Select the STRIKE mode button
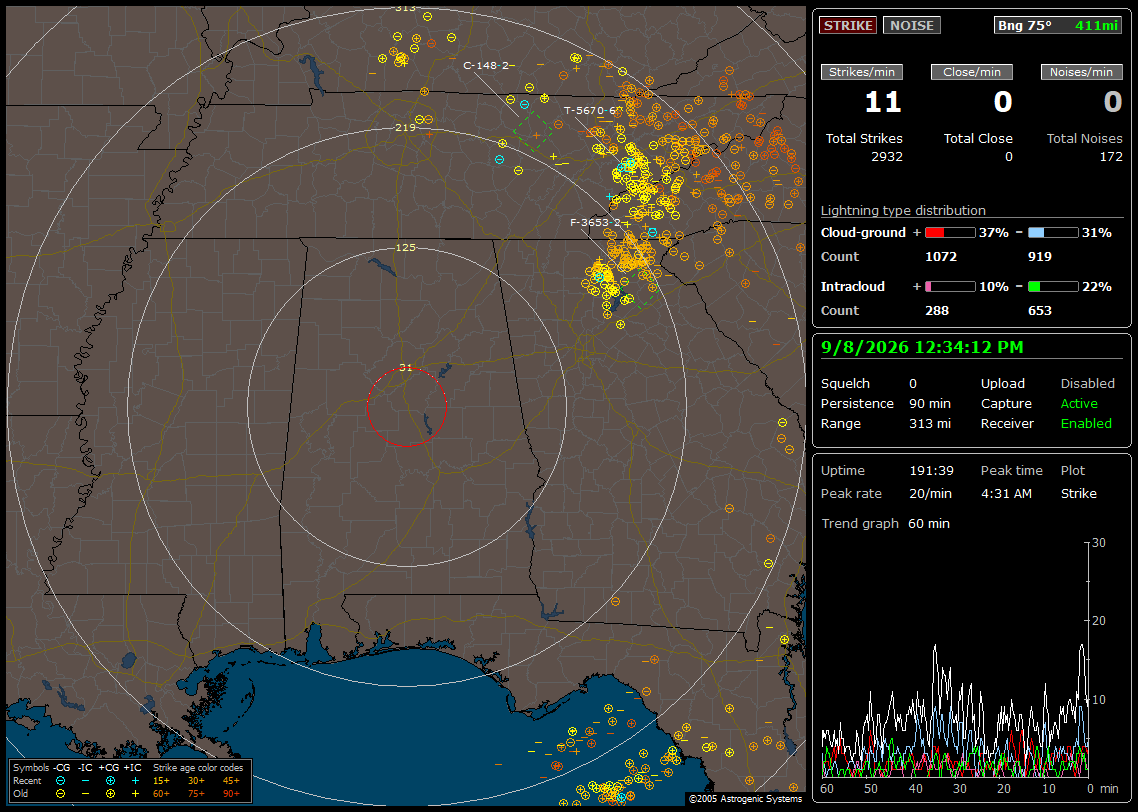 click(x=848, y=25)
